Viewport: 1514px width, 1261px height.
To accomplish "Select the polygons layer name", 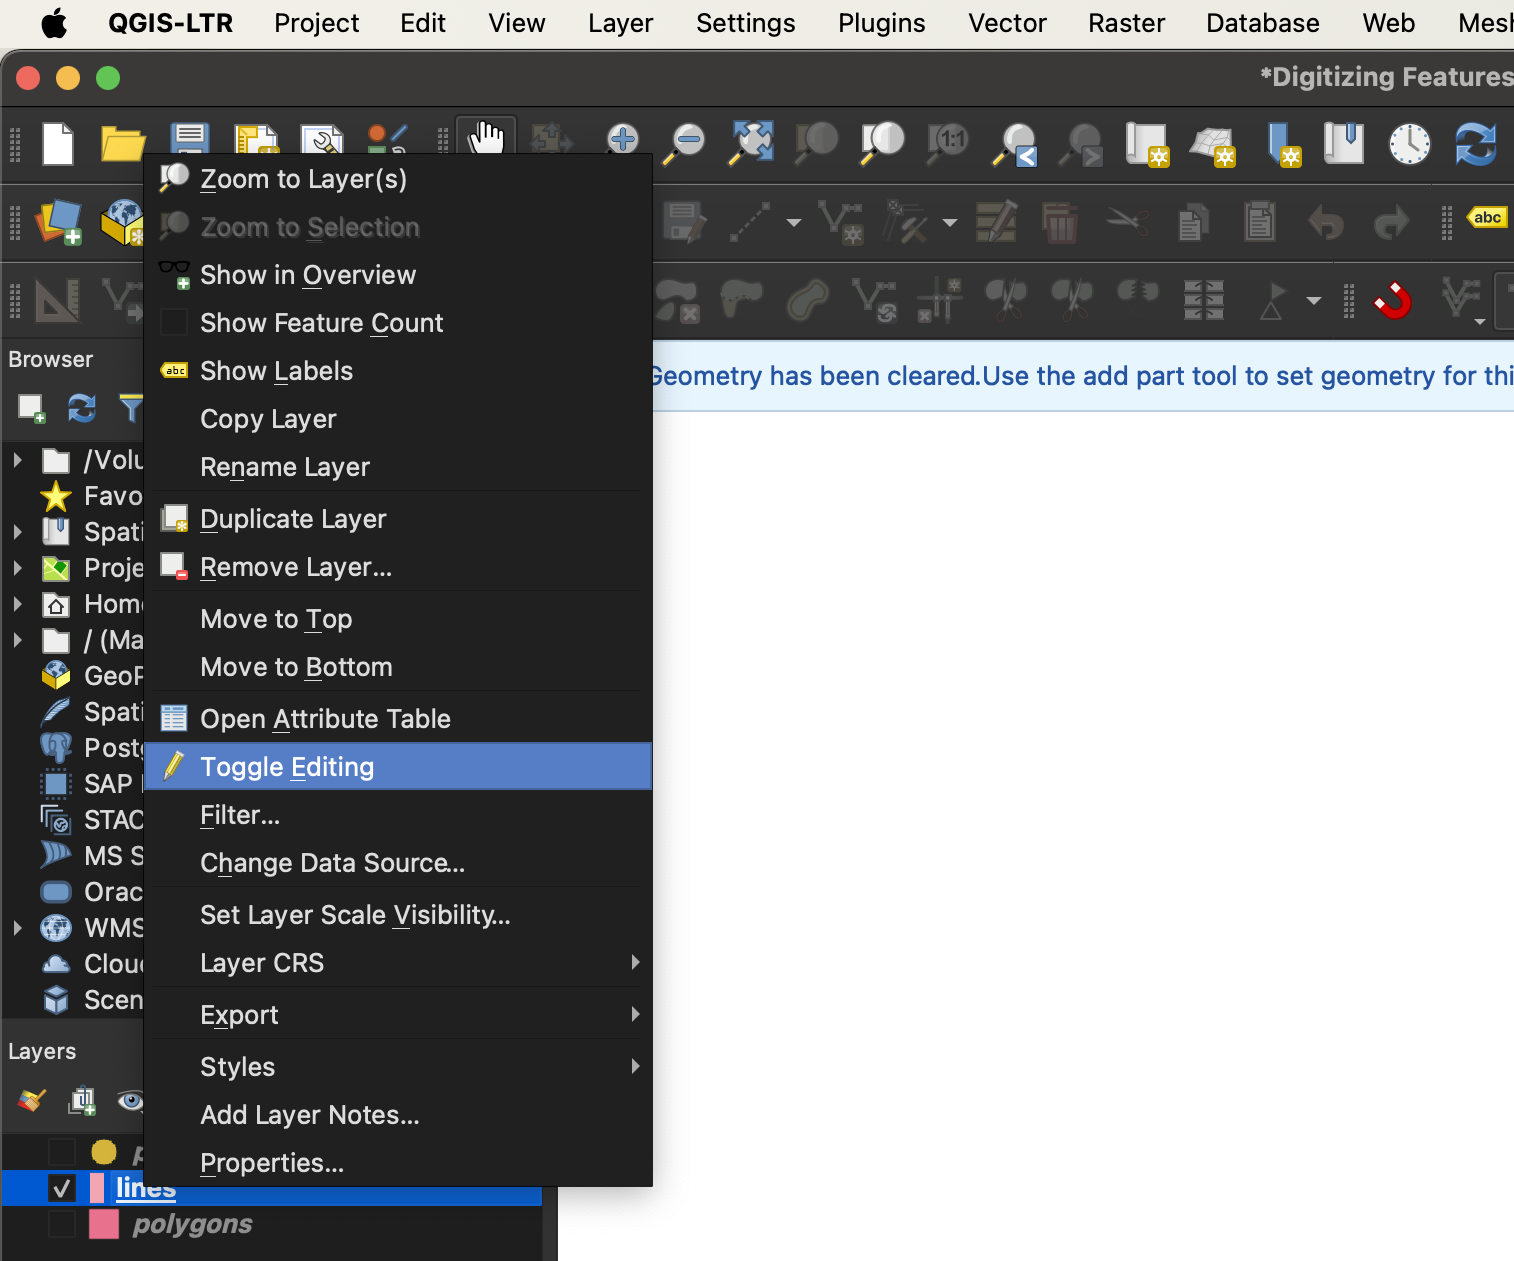I will click(192, 1224).
